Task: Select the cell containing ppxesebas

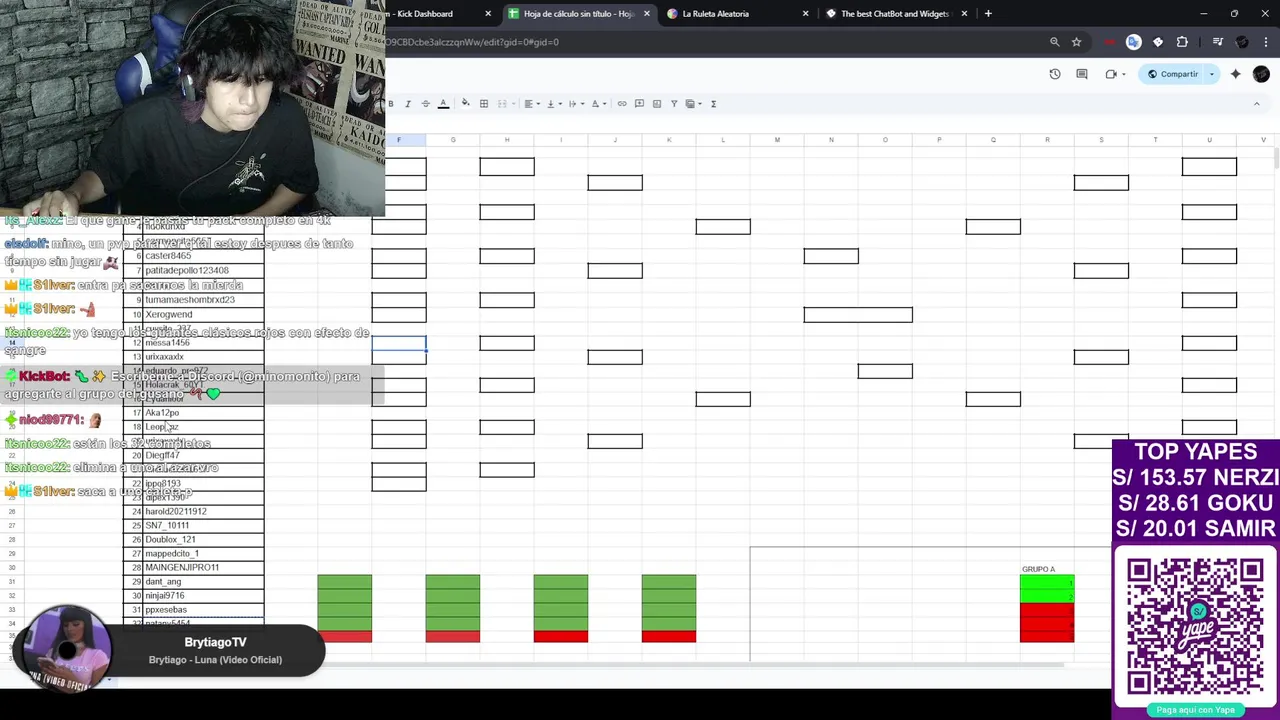Action: 204,609
